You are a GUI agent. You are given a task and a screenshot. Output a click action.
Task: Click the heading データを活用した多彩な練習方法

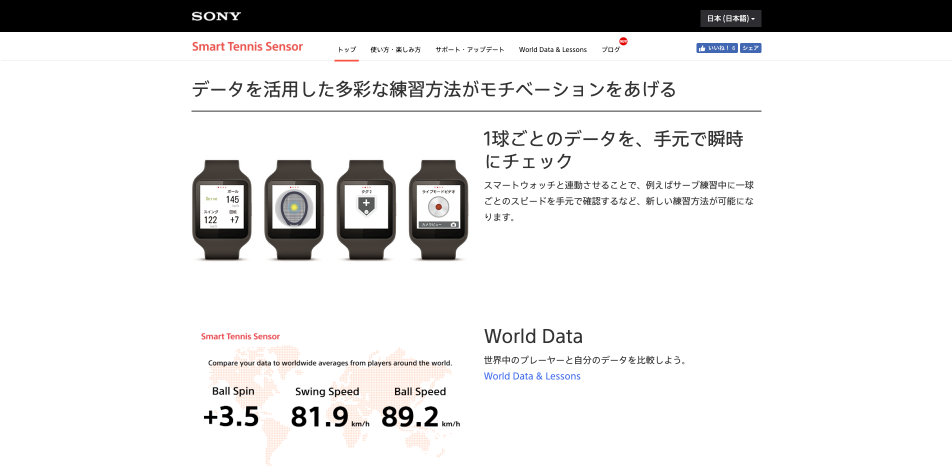coord(434,89)
